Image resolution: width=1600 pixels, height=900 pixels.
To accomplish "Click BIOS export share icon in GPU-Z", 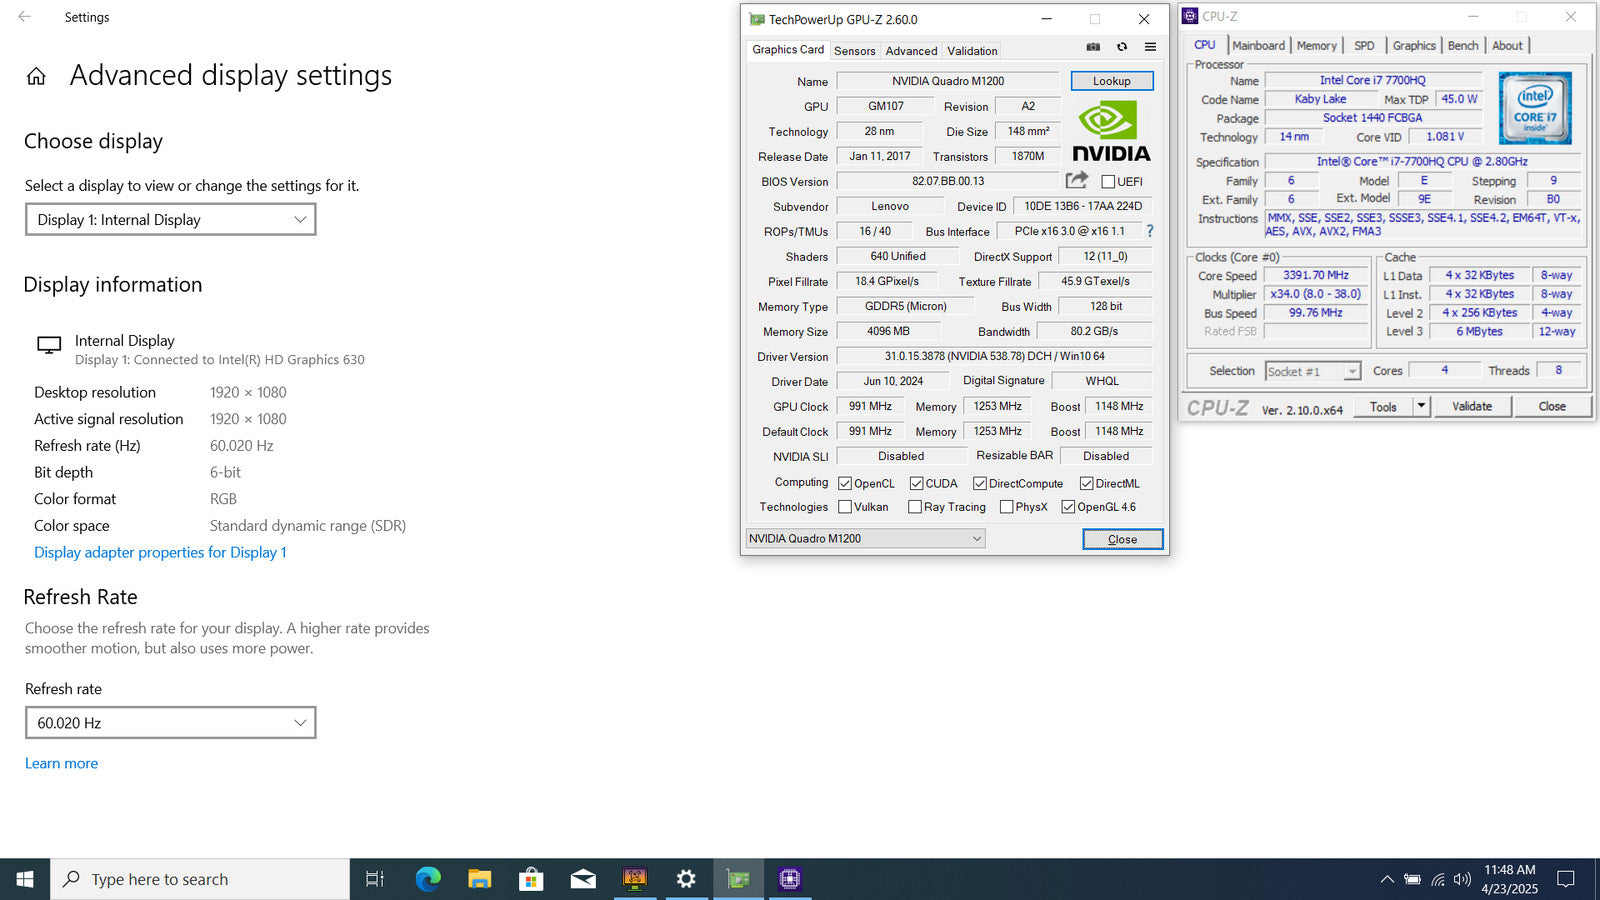I will coord(1076,180).
